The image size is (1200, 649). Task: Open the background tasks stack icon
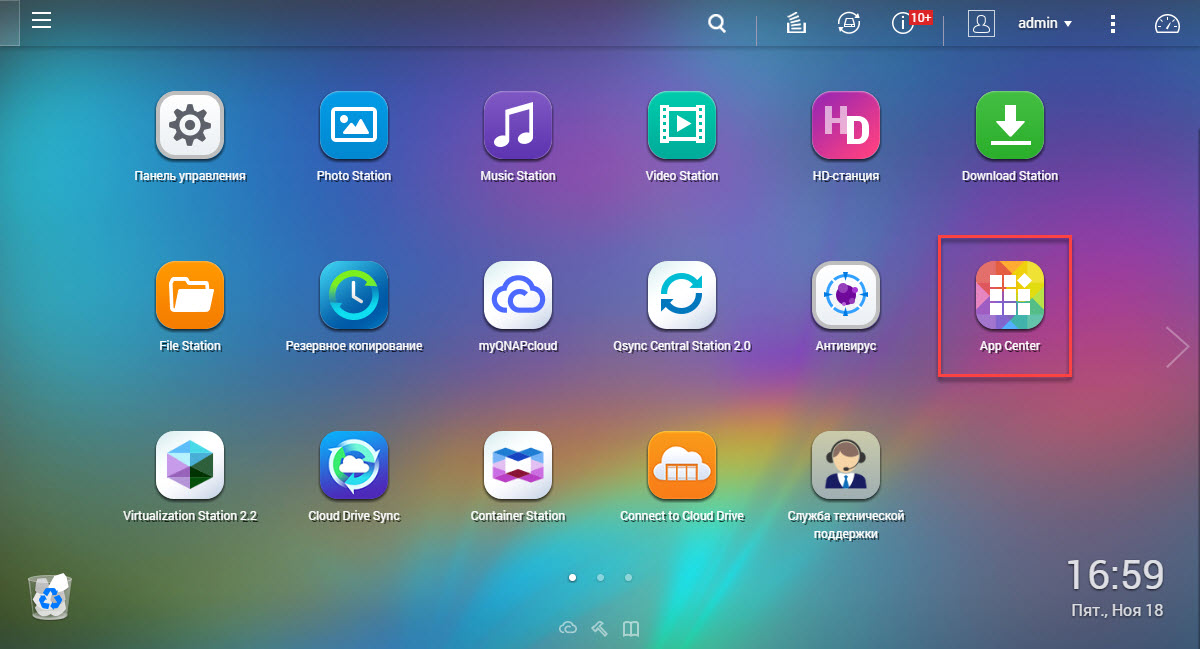tap(797, 24)
